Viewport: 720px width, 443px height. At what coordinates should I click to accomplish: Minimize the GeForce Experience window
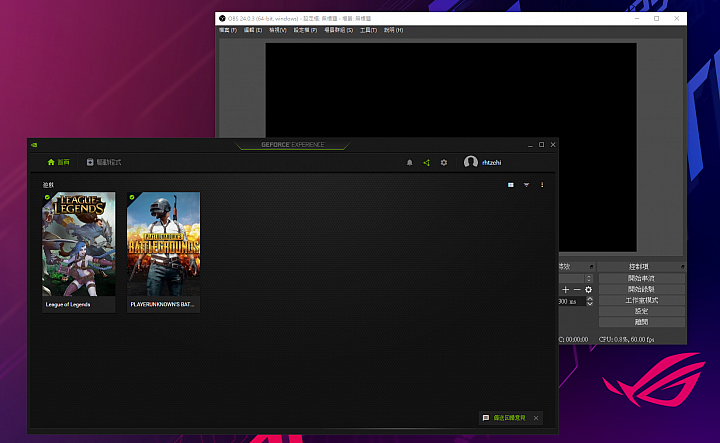[530, 145]
